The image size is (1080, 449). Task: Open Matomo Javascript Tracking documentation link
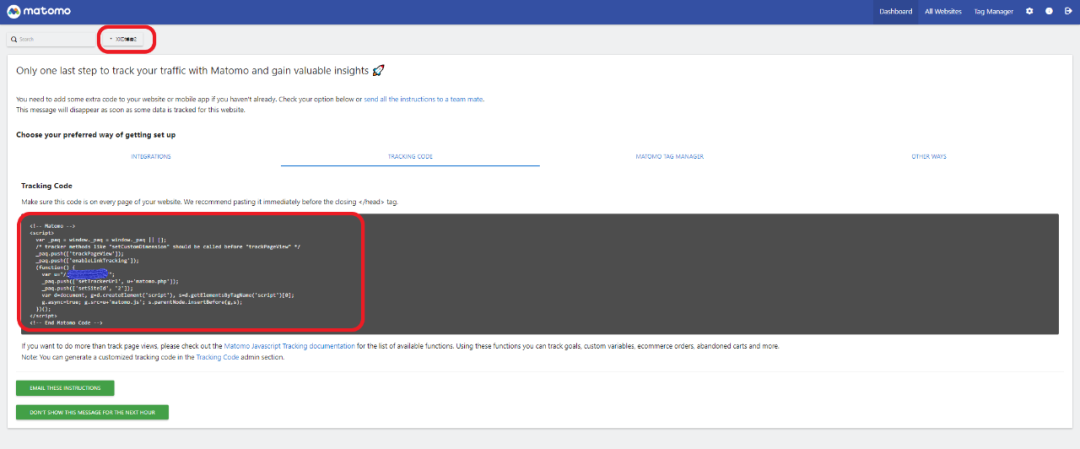290,346
